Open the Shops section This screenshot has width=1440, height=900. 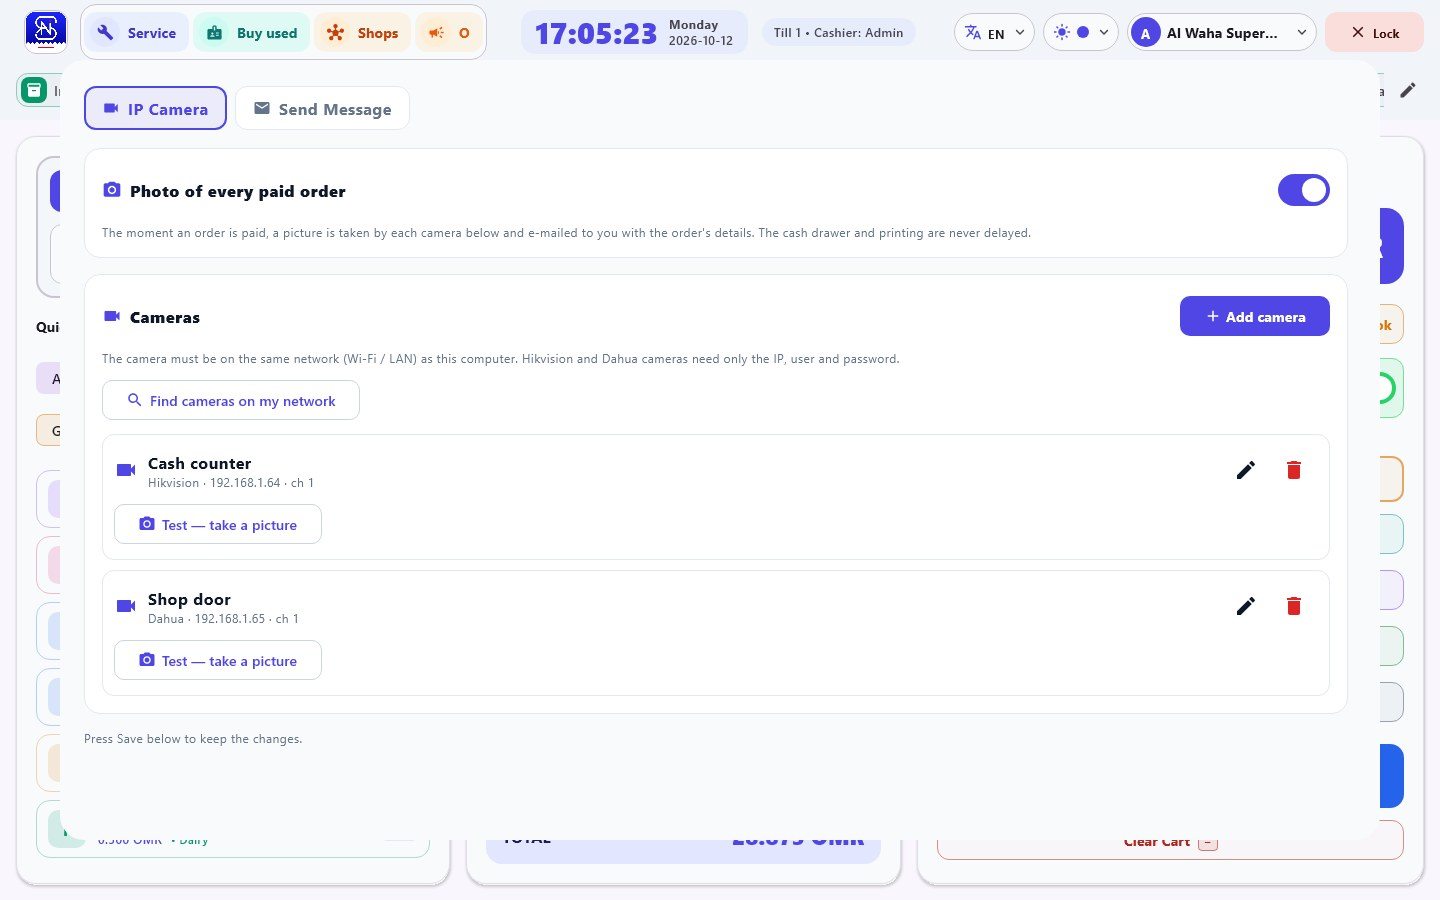click(362, 33)
